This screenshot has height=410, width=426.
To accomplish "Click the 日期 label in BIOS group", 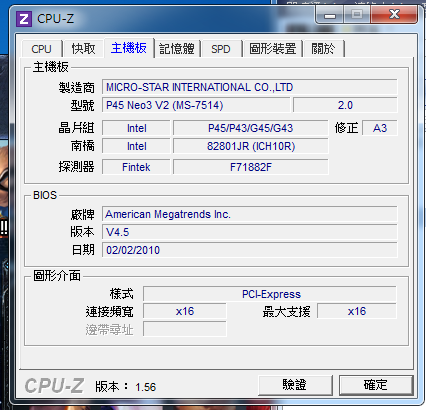I will pos(83,250).
